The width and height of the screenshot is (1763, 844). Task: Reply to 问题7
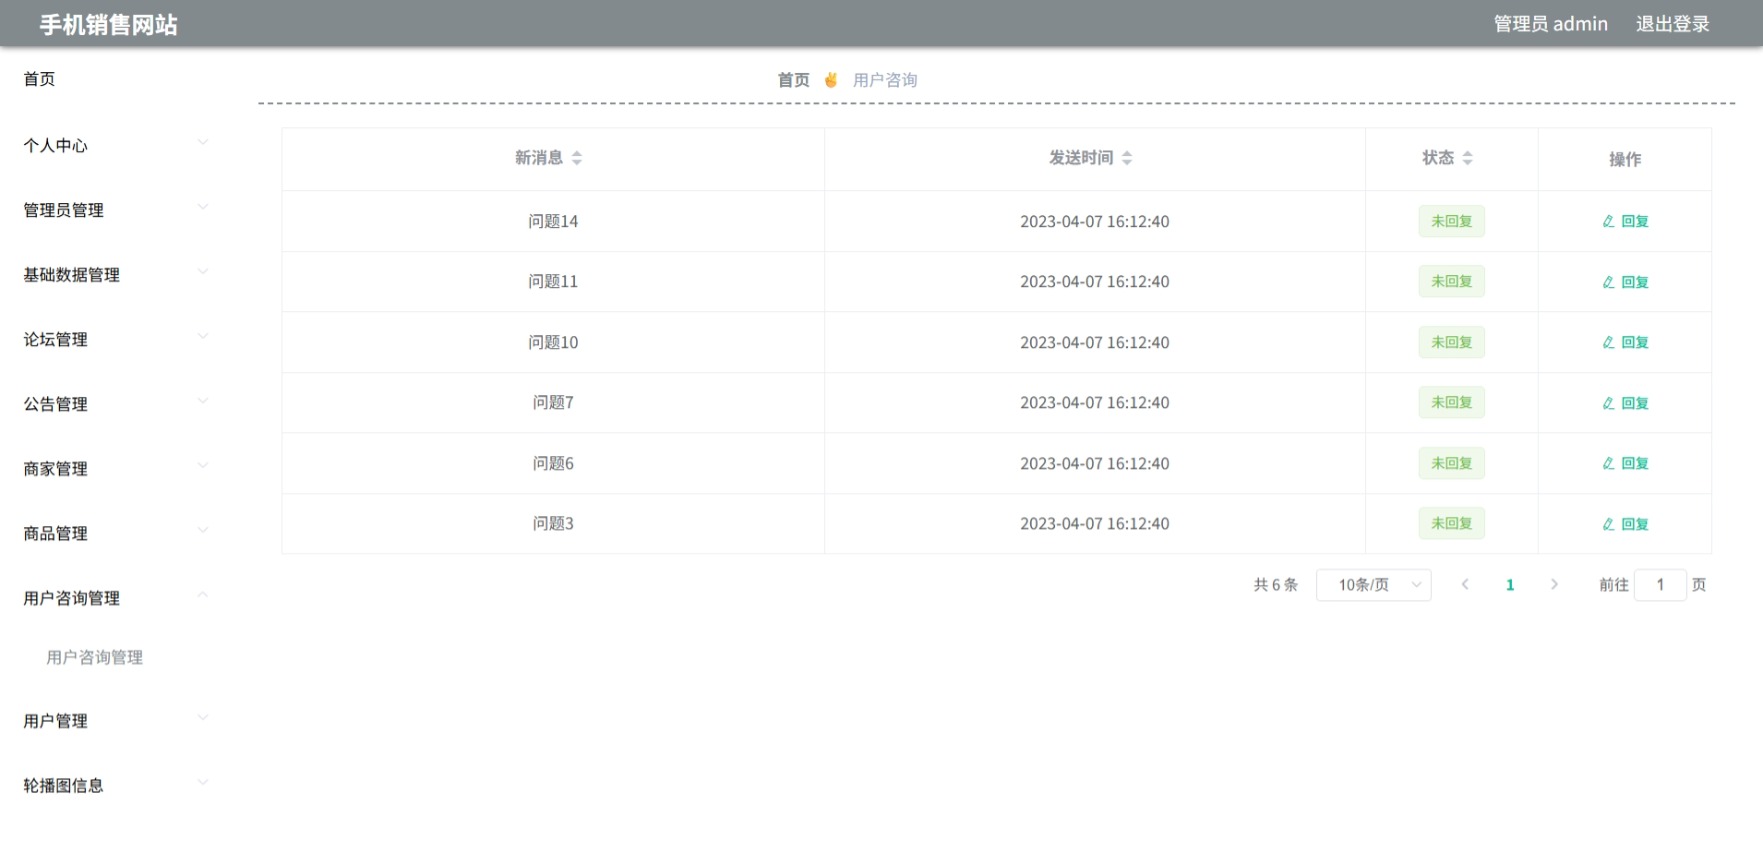(1625, 403)
